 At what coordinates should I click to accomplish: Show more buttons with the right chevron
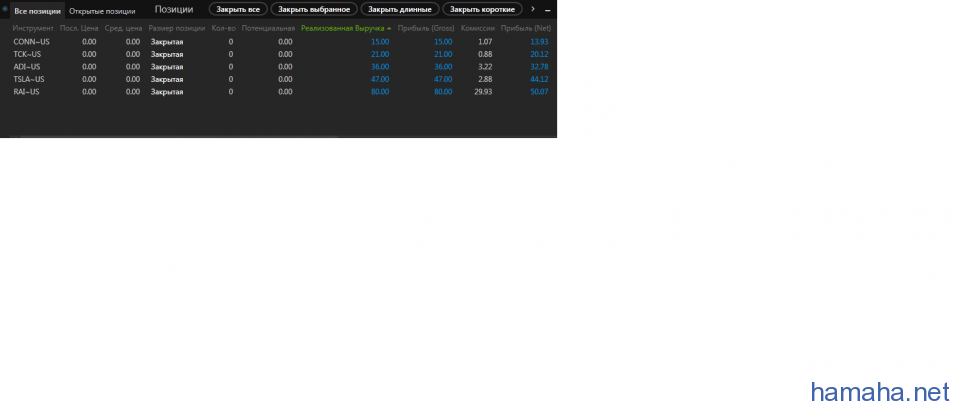click(533, 9)
